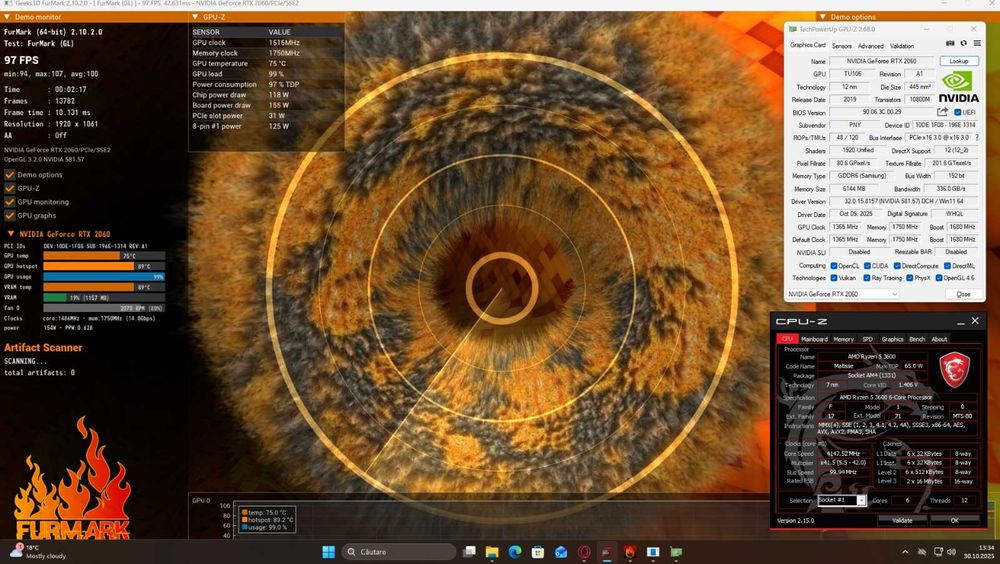Click the GPU temp orange bar
This screenshot has height=564, width=1000.
pos(82,256)
